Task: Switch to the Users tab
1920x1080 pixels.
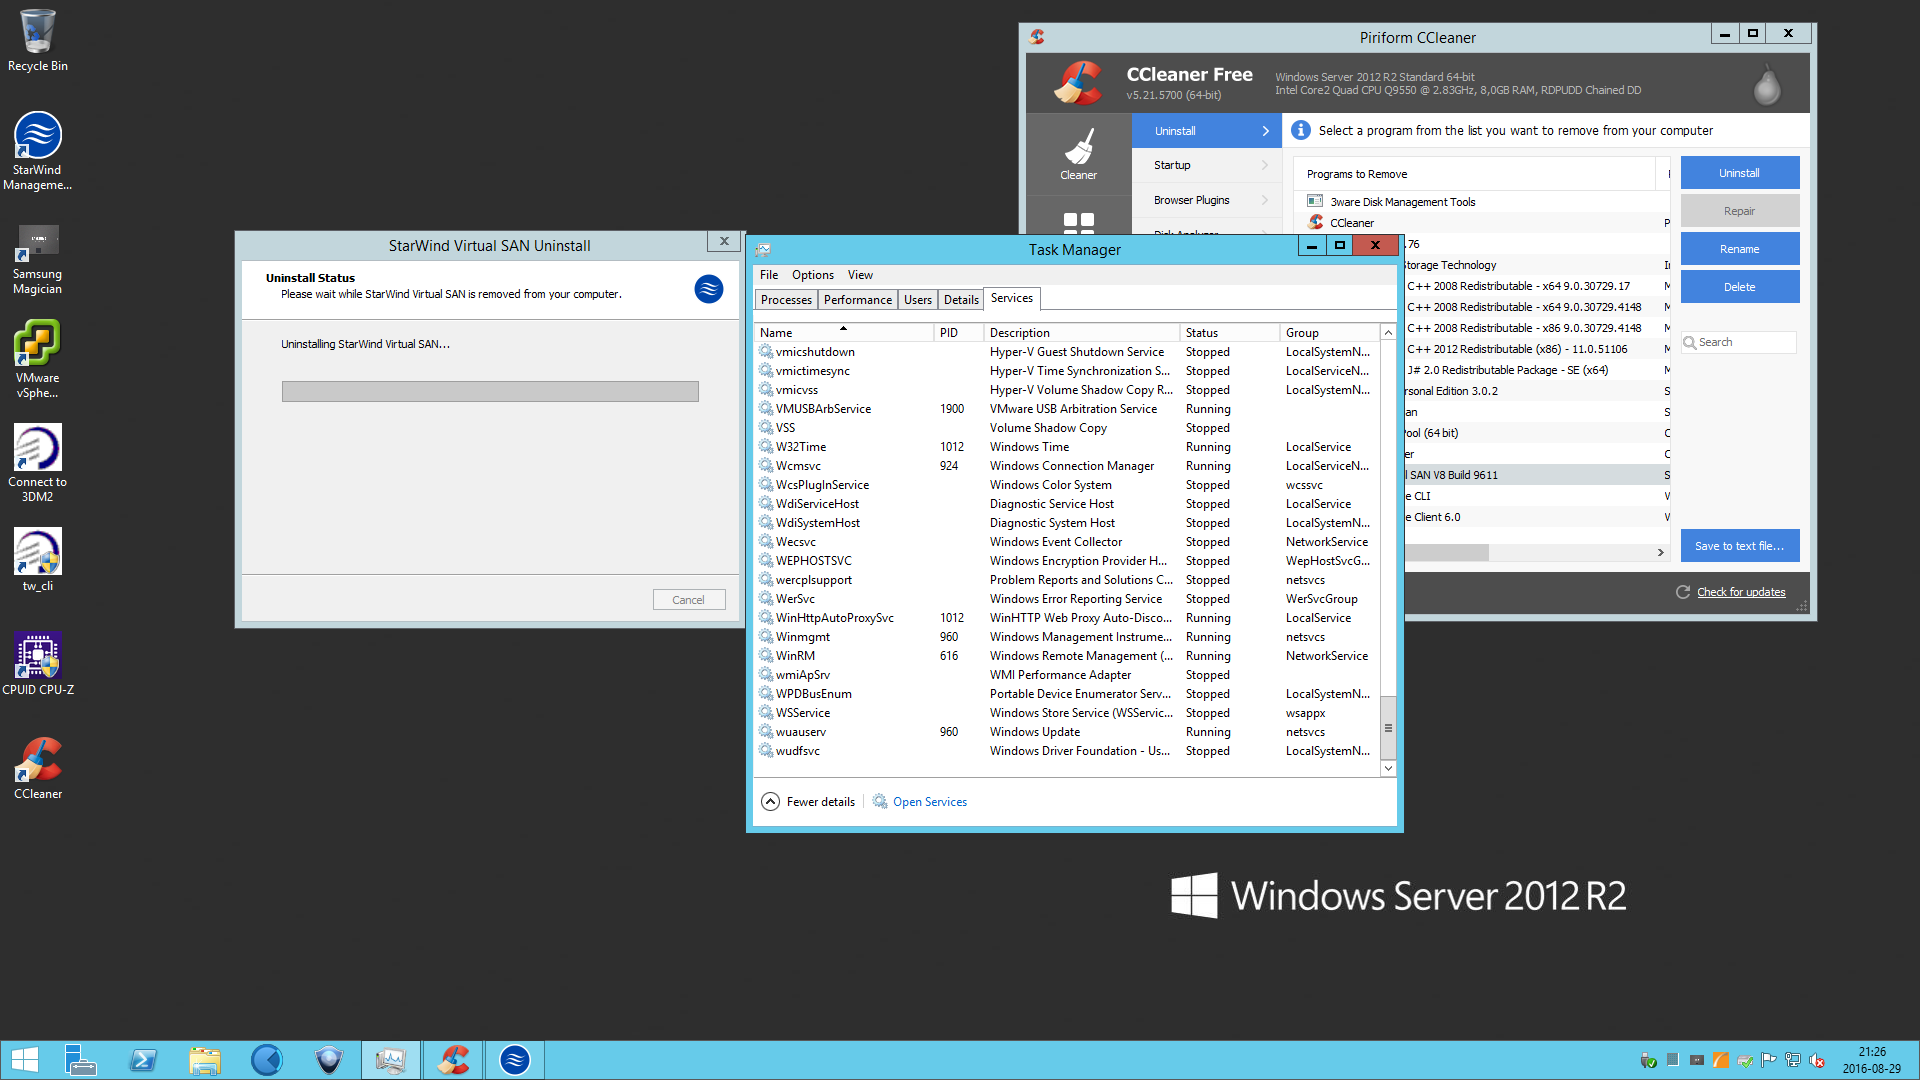Action: pyautogui.click(x=918, y=300)
